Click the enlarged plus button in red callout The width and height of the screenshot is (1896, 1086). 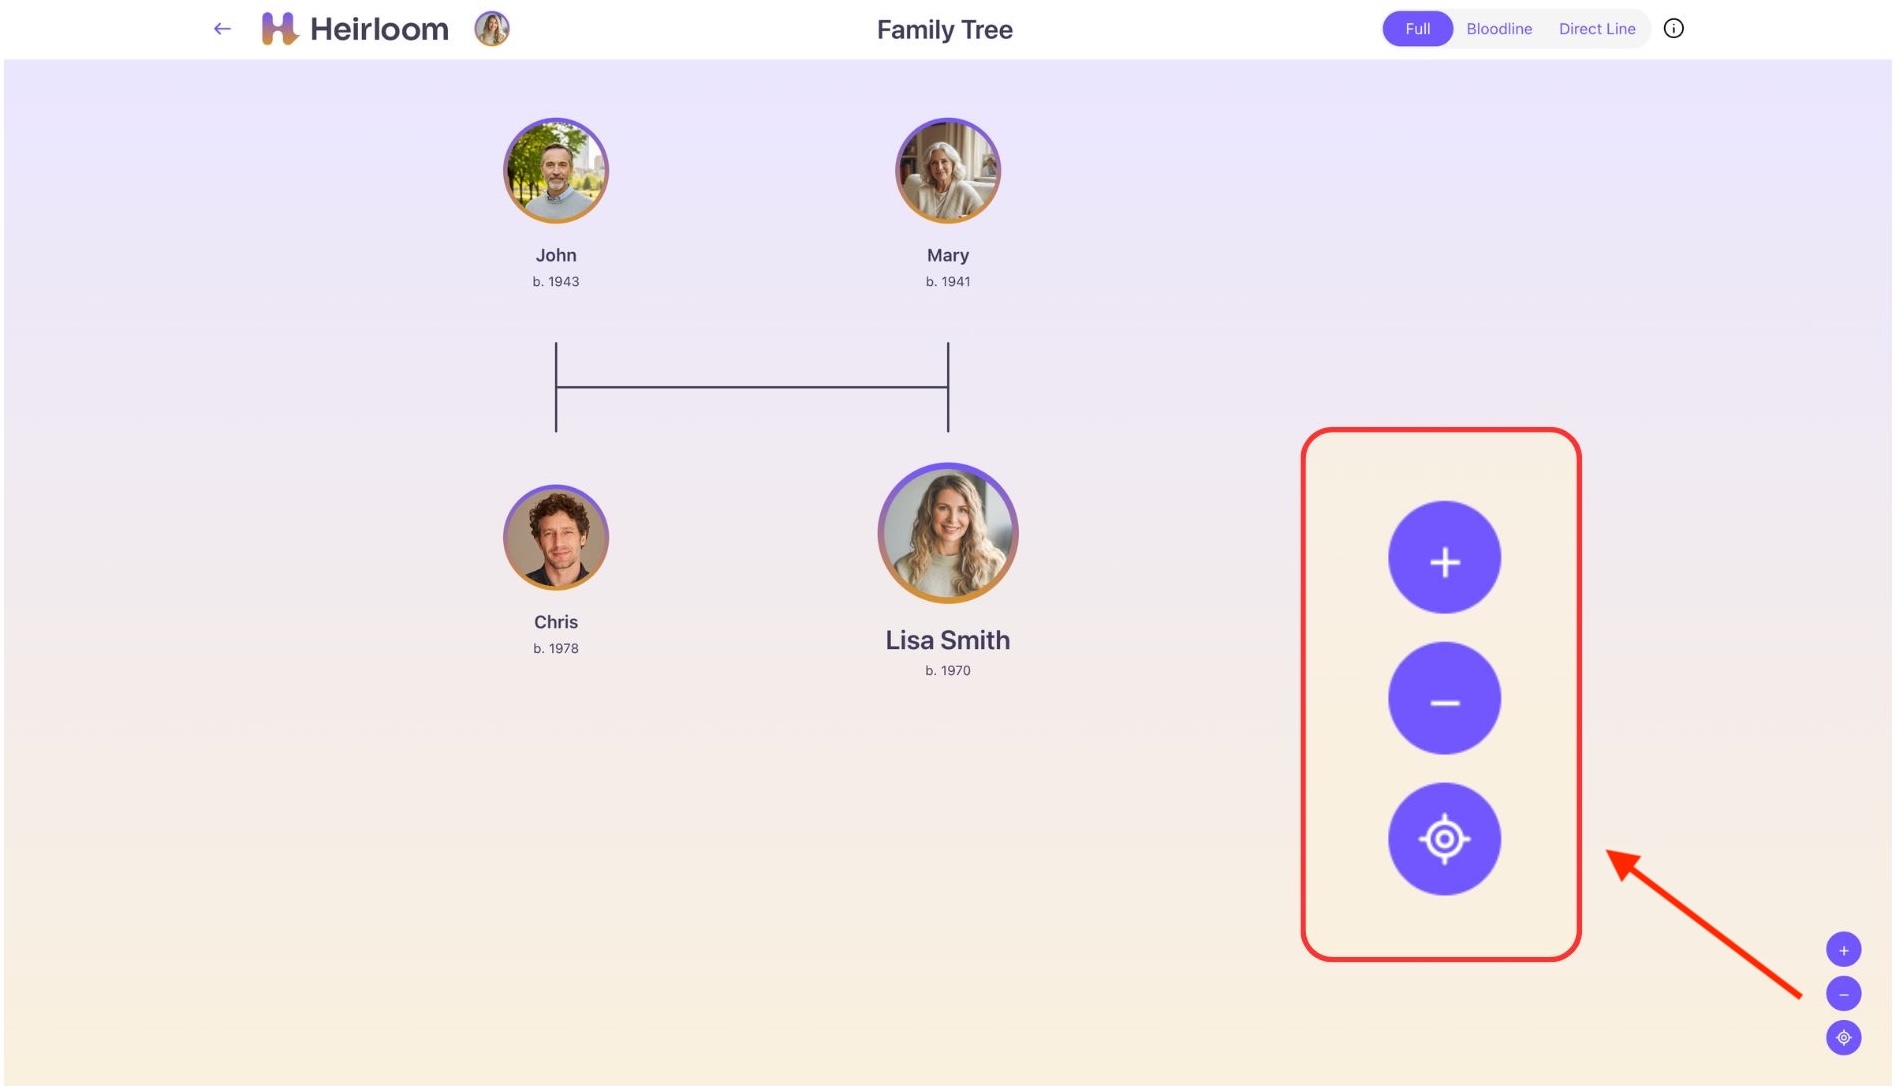point(1444,558)
